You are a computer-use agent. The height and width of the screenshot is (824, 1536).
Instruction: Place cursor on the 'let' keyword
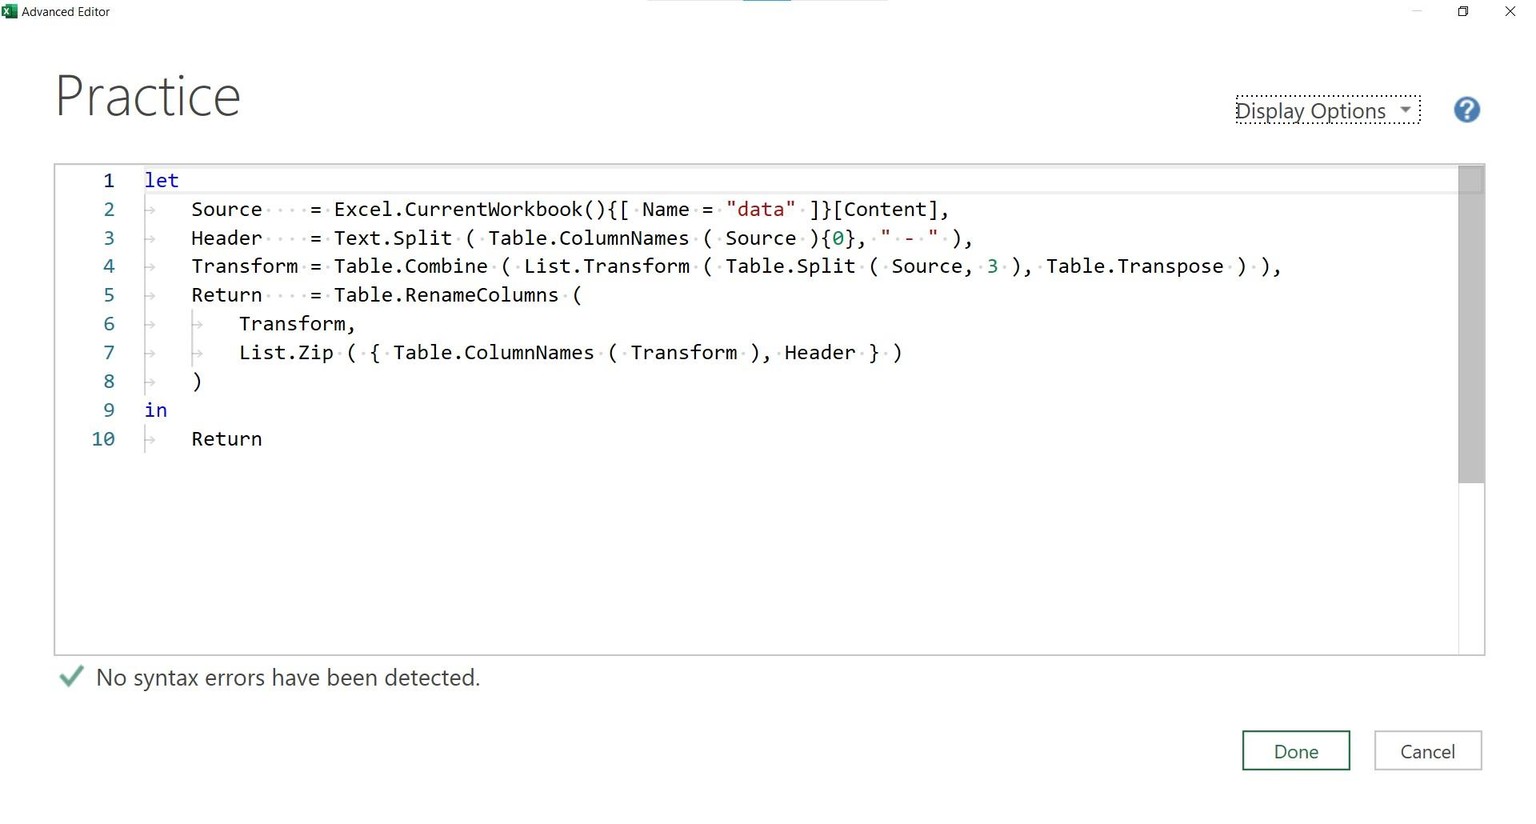pos(161,181)
